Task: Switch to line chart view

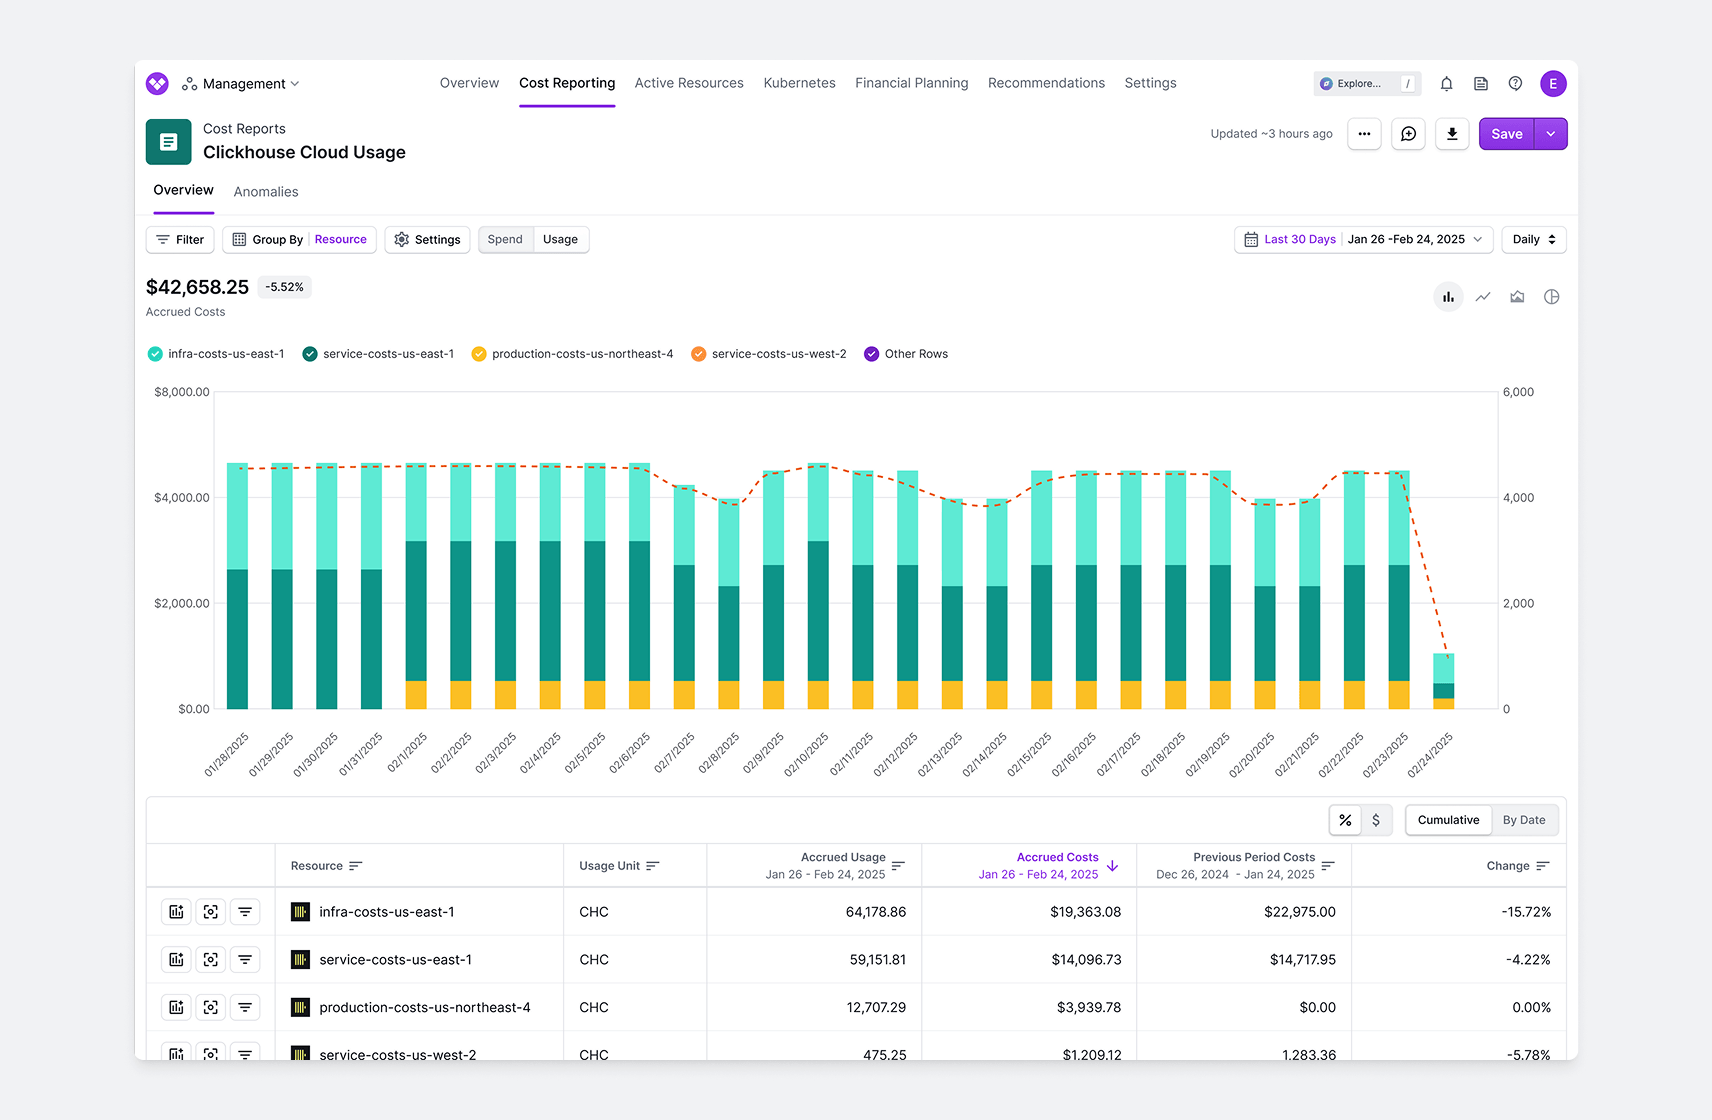Action: pos(1483,297)
